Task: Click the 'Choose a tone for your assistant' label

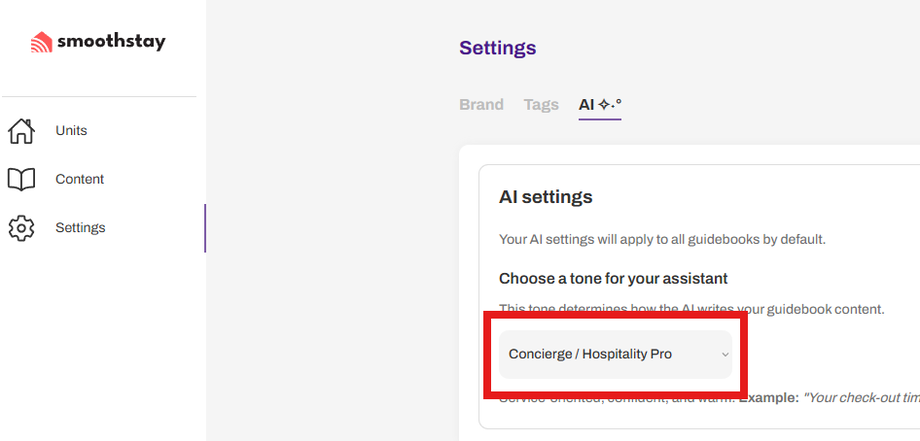Action: [613, 278]
